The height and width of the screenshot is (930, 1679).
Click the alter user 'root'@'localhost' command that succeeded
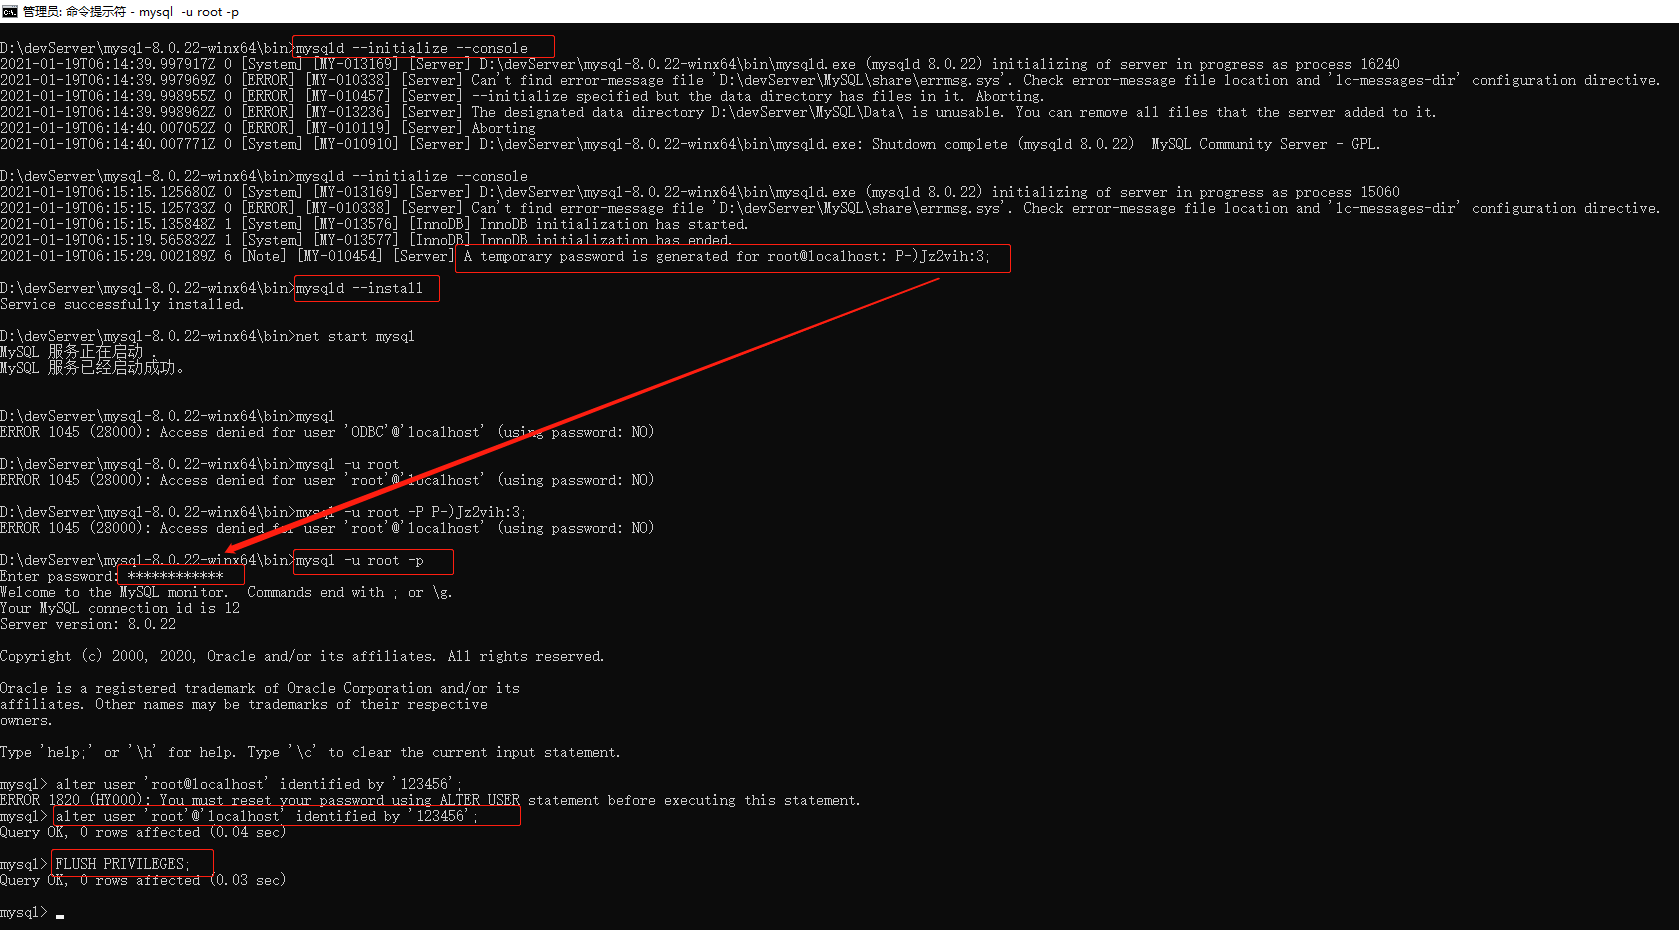click(267, 816)
